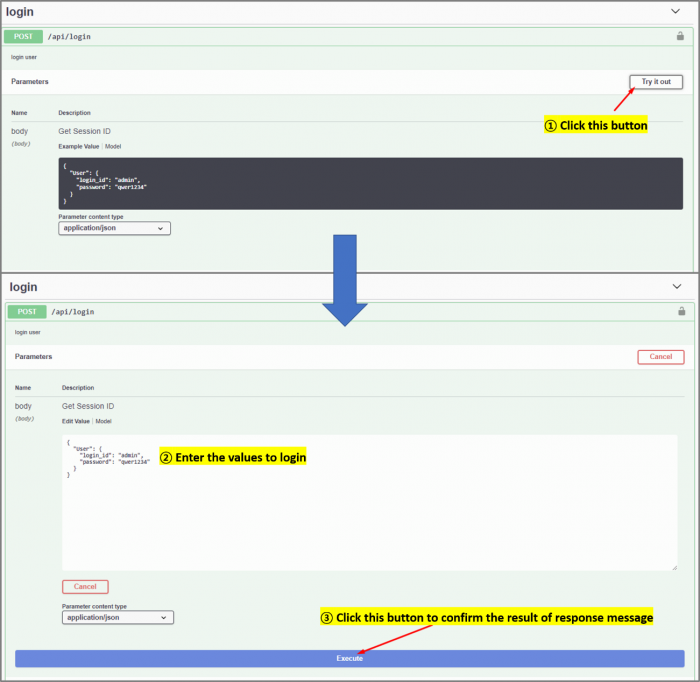Click the POST badge beside Try it out panel

pos(24,36)
